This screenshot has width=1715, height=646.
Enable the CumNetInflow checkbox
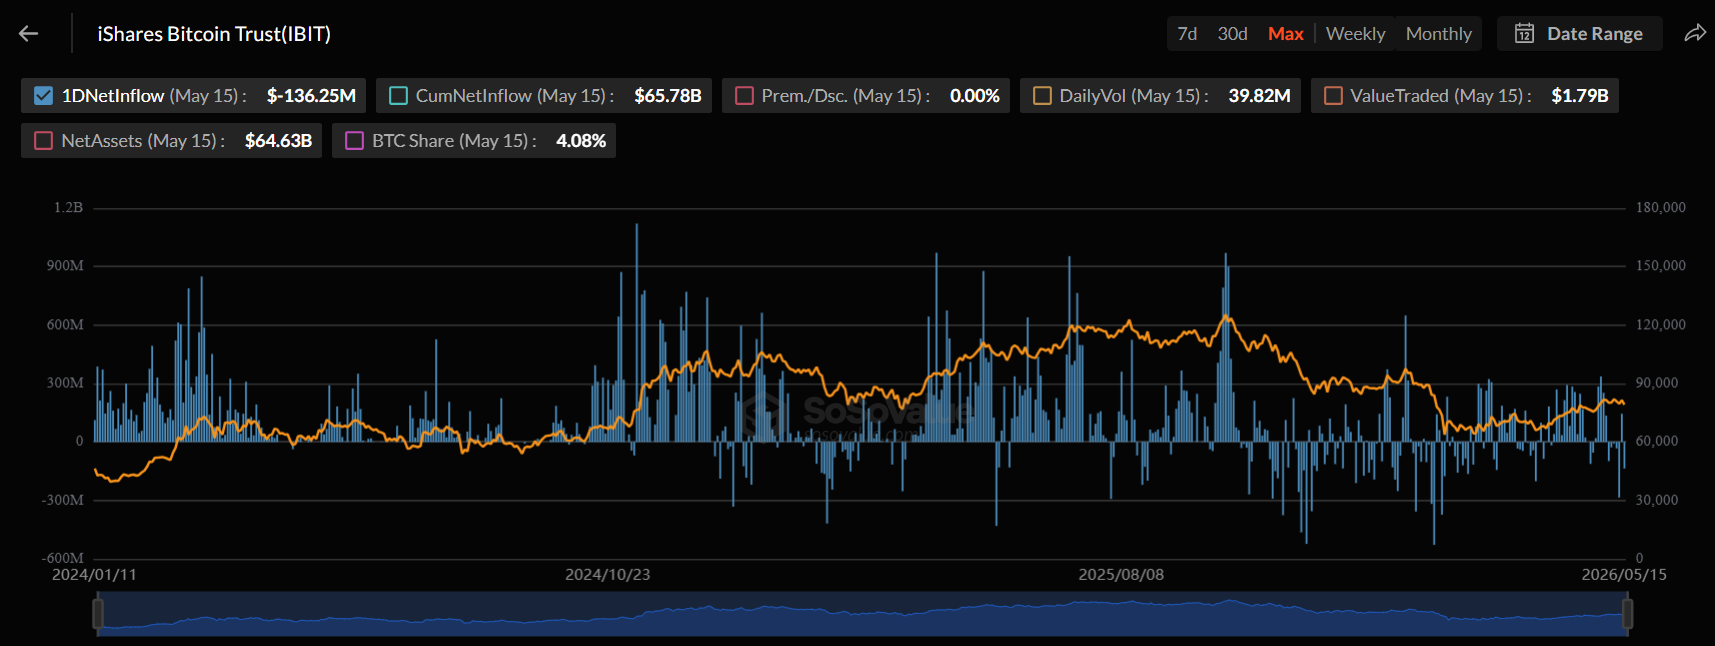pyautogui.click(x=398, y=96)
